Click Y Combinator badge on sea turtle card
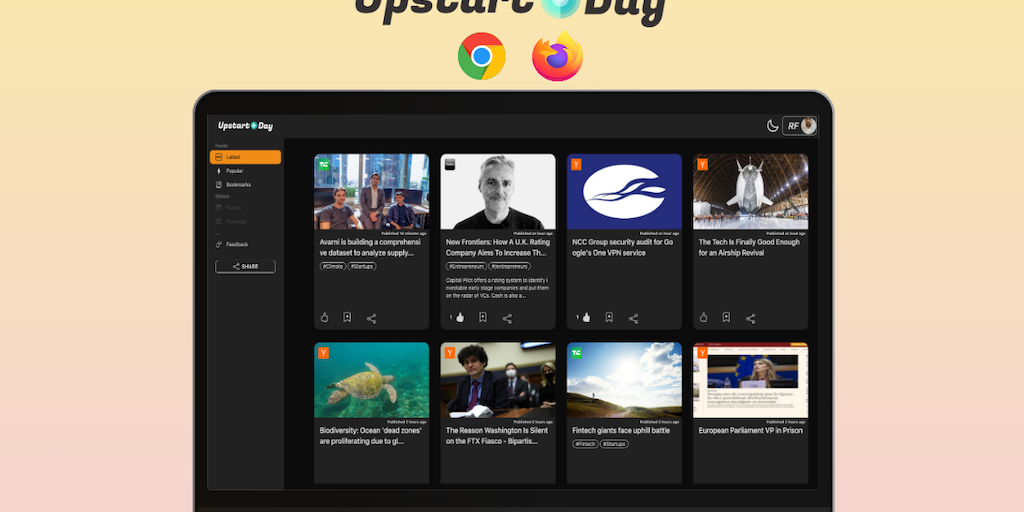 pyautogui.click(x=323, y=353)
